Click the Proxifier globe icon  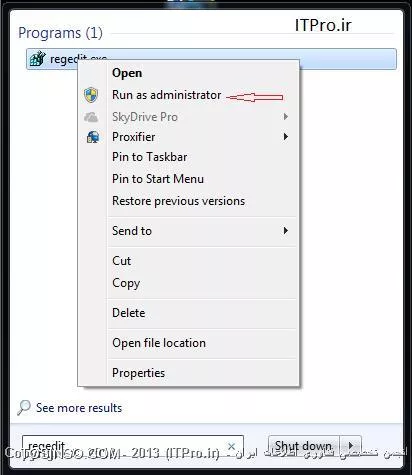point(93,137)
